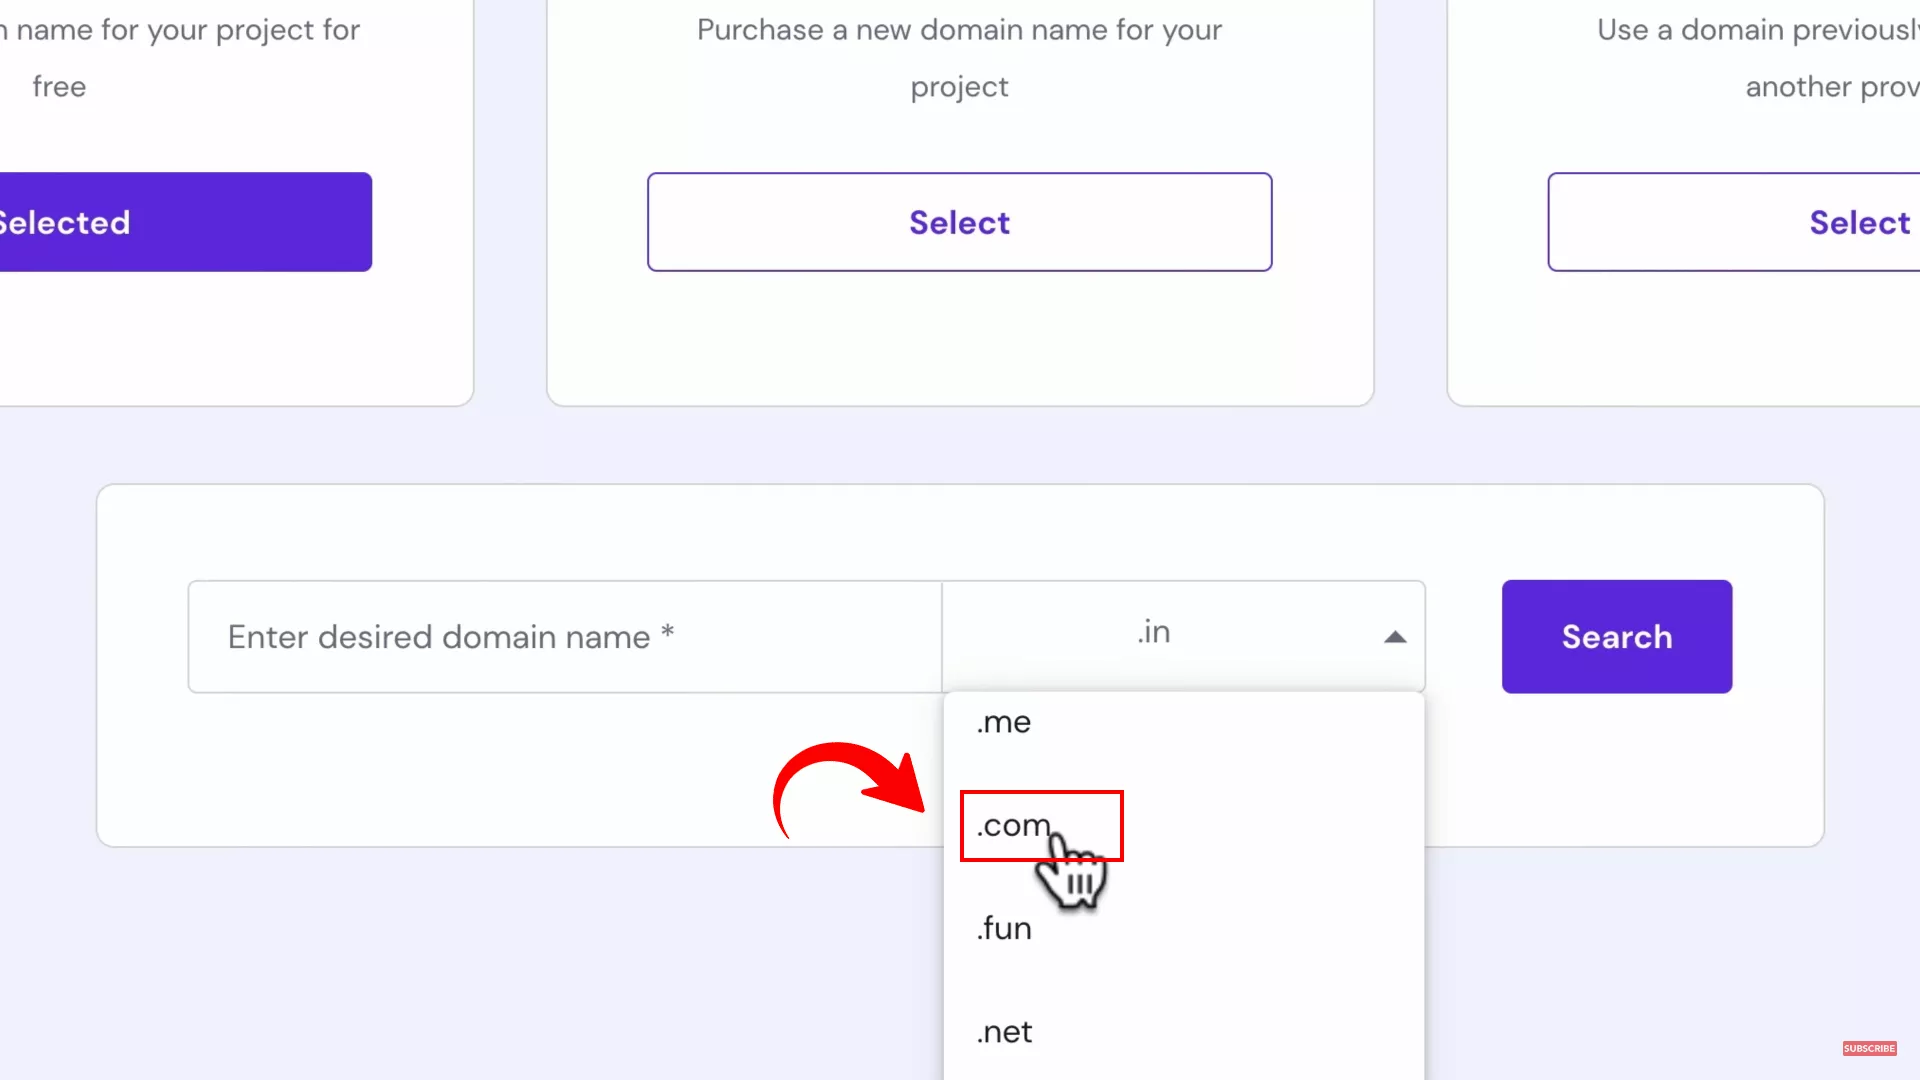Screen dimensions: 1920x1080
Task: Choose the .me extension
Action: click(x=1004, y=722)
